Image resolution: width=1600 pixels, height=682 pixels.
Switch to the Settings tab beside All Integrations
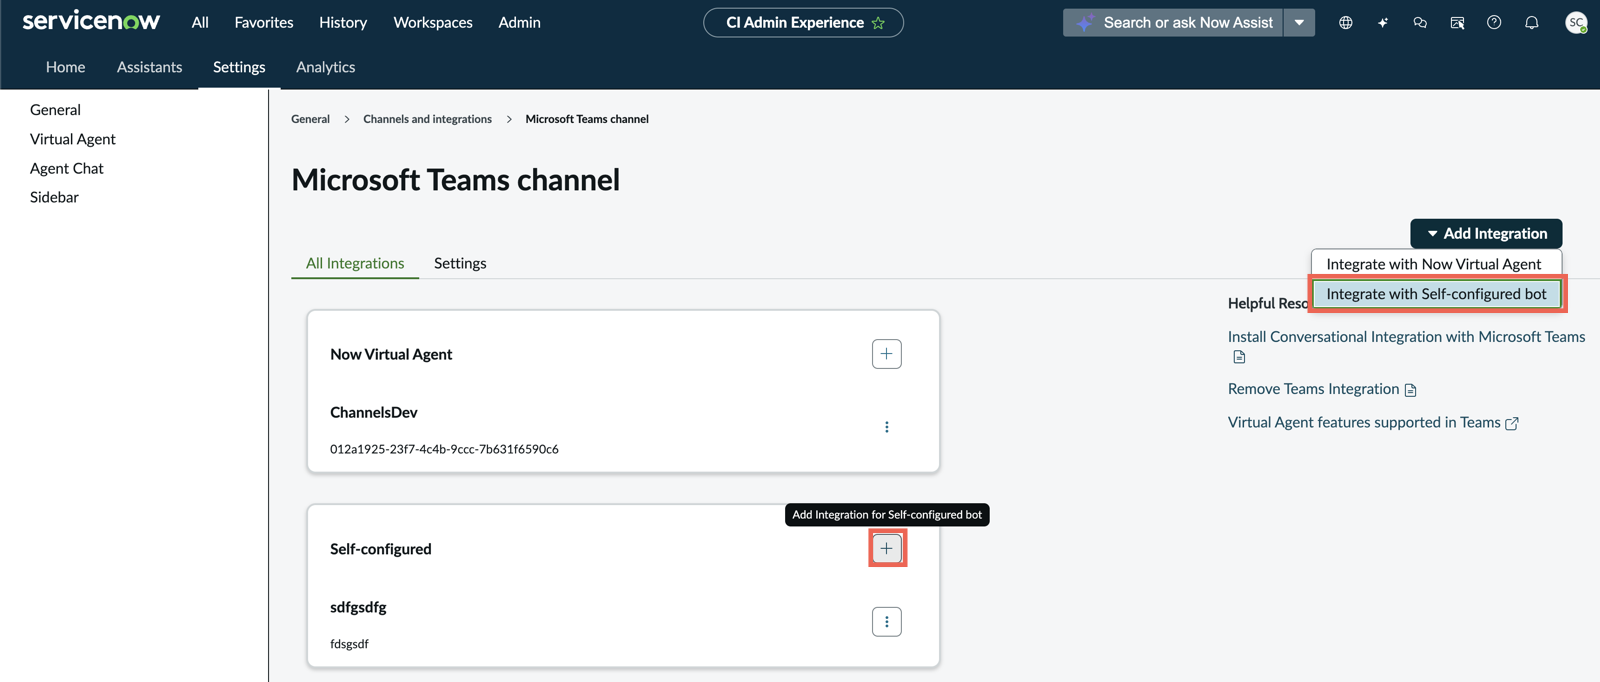[460, 263]
